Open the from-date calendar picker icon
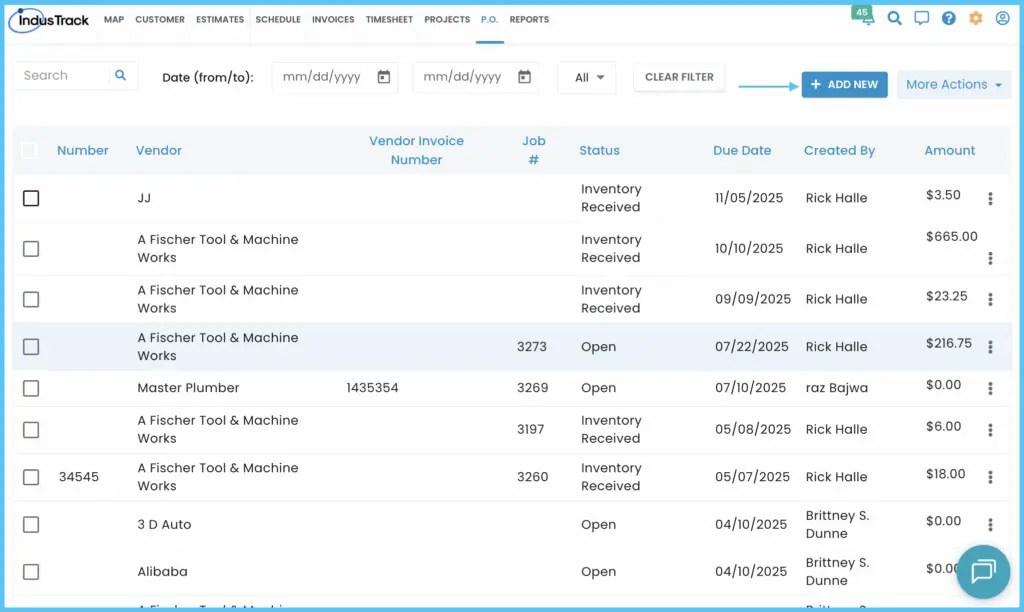This screenshot has height=612, width=1024. tap(384, 77)
